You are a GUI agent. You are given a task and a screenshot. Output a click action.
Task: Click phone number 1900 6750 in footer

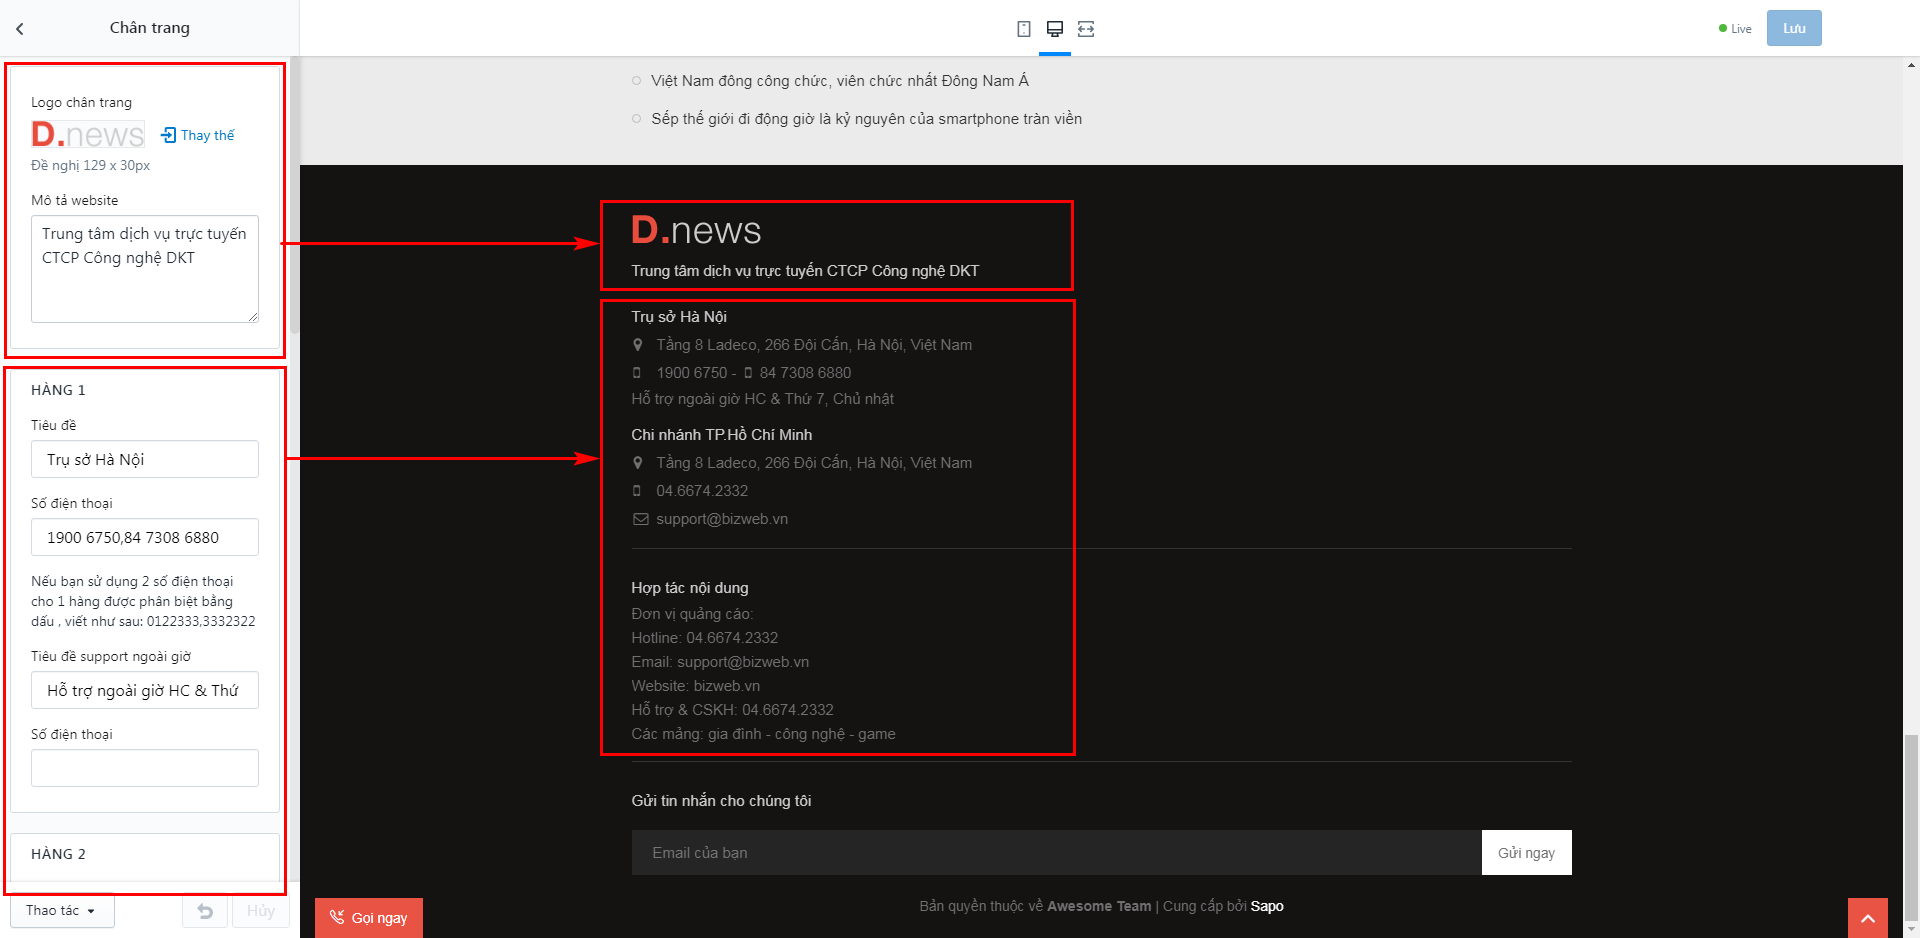692,373
